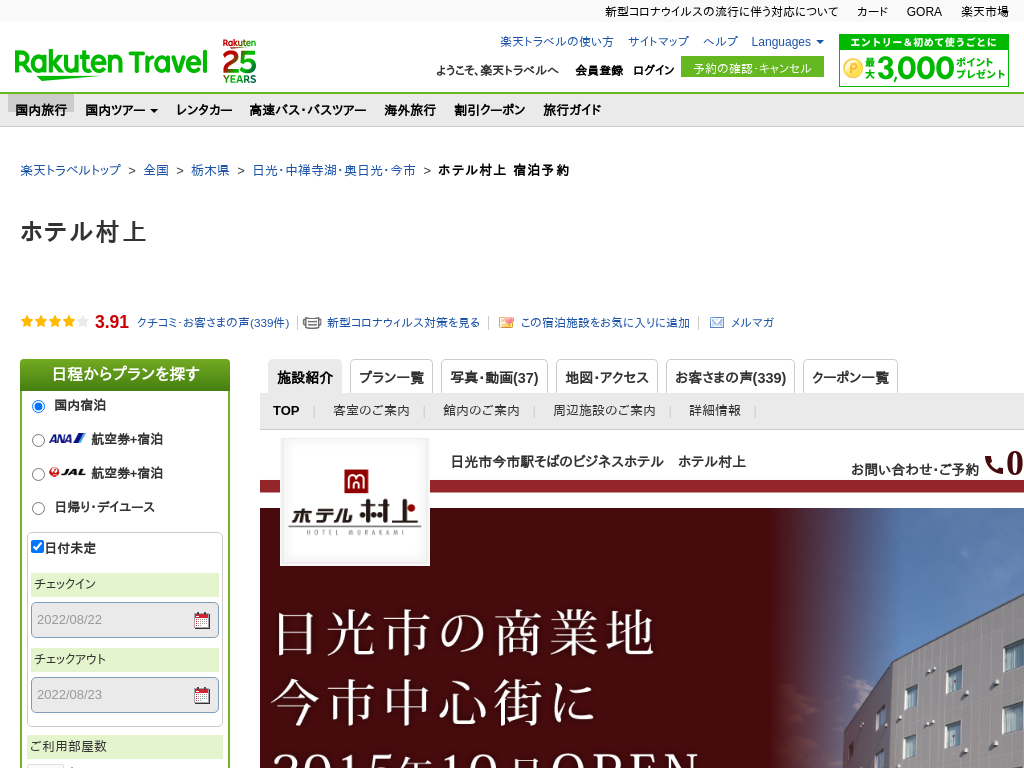
Task: Click the phone icon beside お問い合わせ
Action: tap(994, 464)
